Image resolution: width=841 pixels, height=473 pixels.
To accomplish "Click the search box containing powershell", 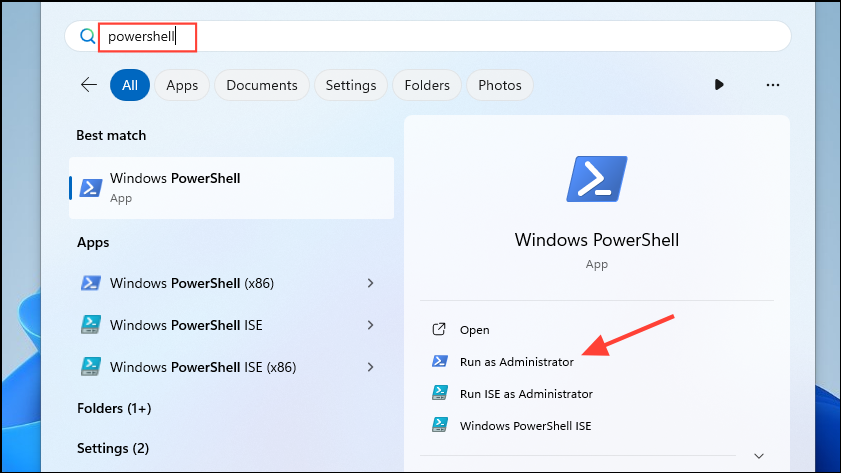I will point(428,36).
